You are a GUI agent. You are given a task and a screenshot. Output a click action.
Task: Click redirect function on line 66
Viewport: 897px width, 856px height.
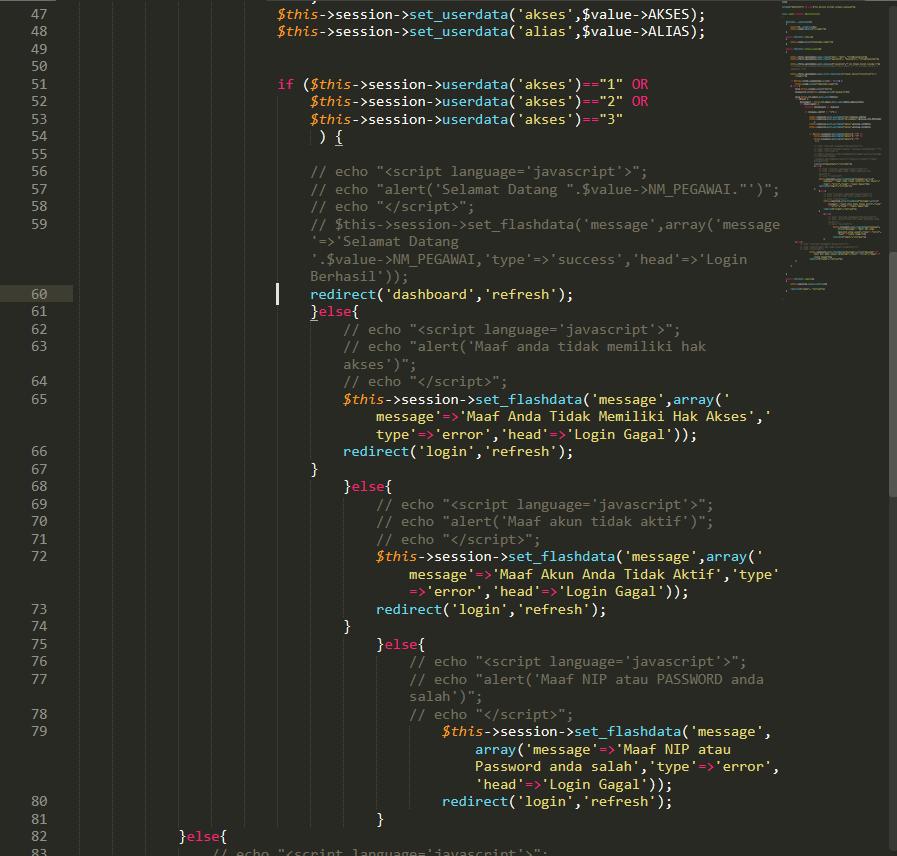tap(376, 451)
